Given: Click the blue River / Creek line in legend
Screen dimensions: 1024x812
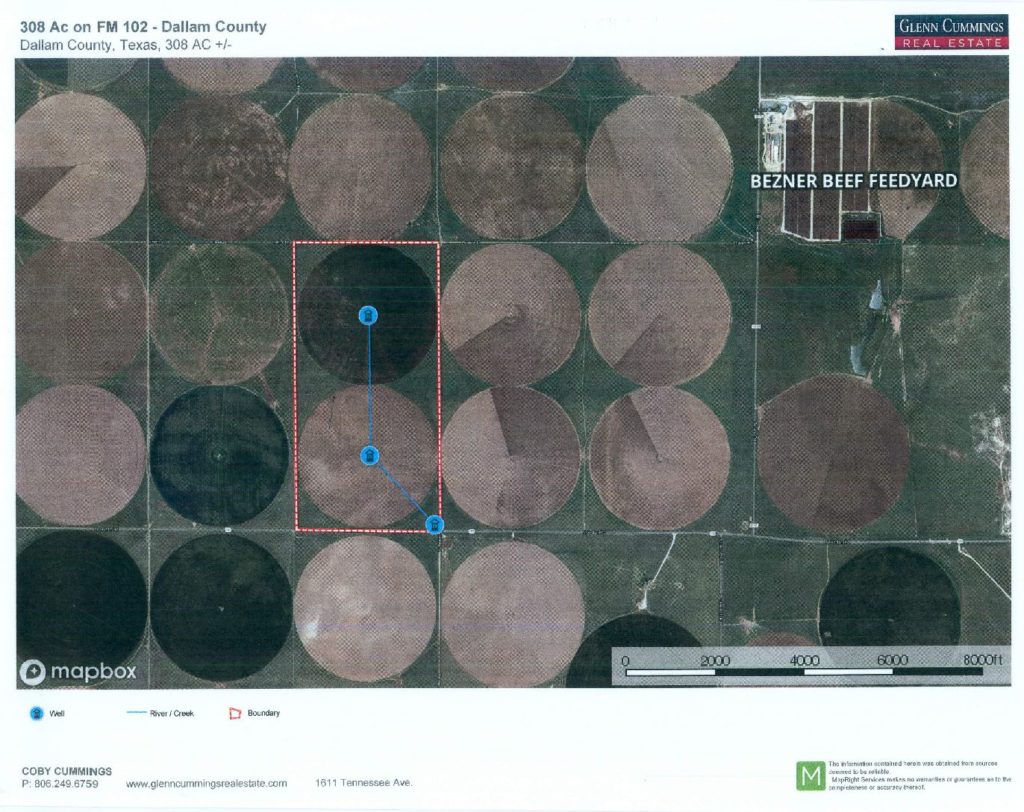Looking at the screenshot, I should (x=136, y=713).
